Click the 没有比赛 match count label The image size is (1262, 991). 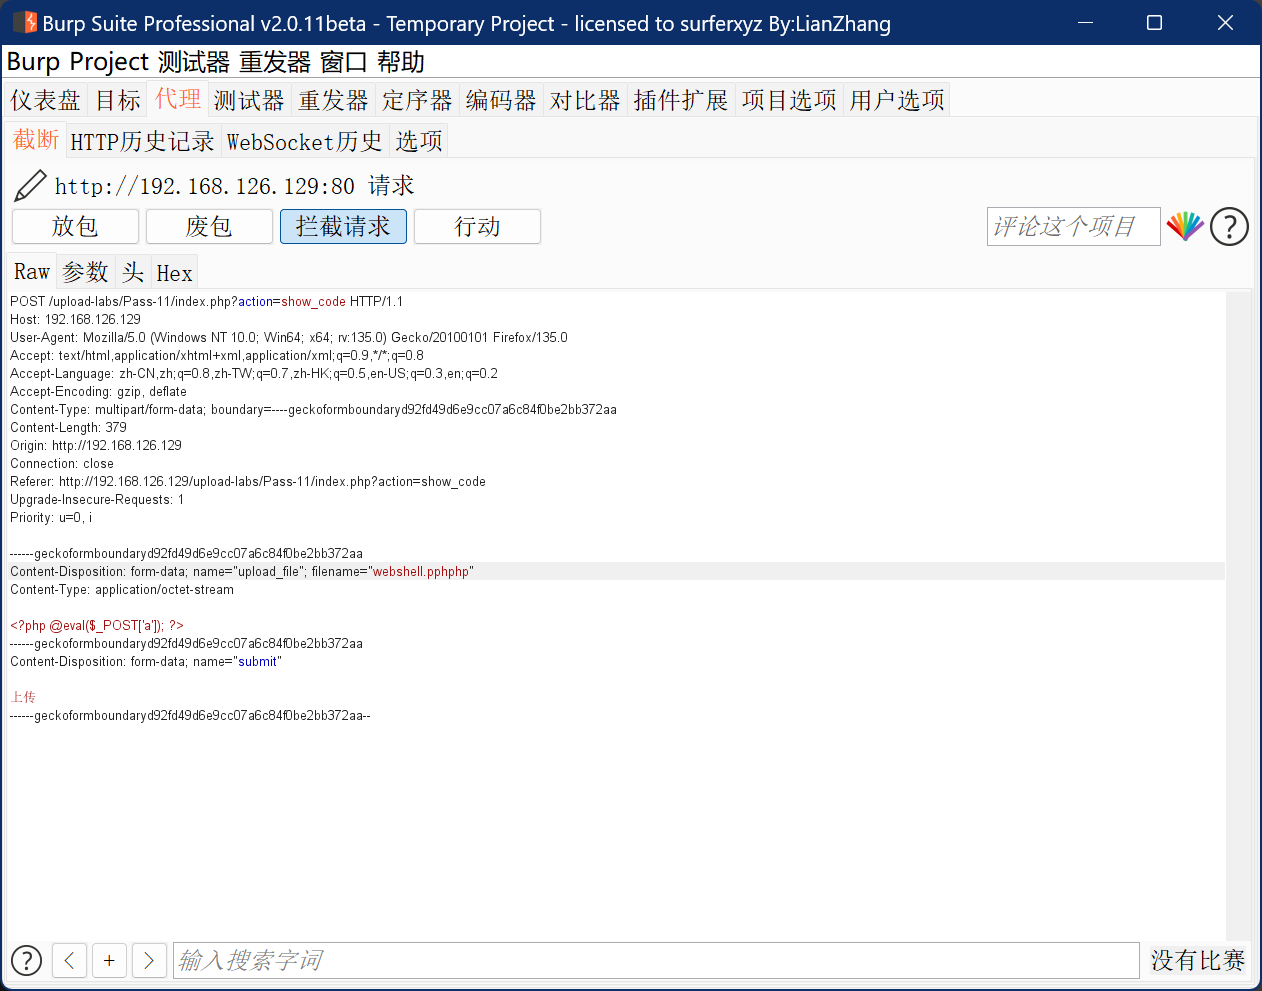tap(1197, 960)
